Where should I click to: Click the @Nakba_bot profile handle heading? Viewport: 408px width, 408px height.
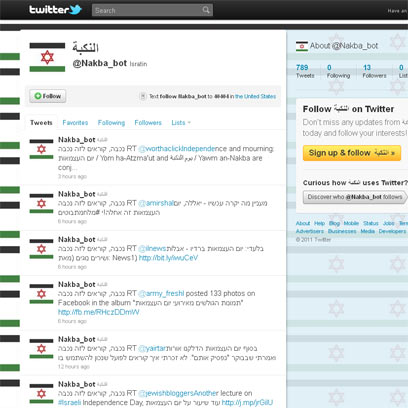[x=100, y=63]
